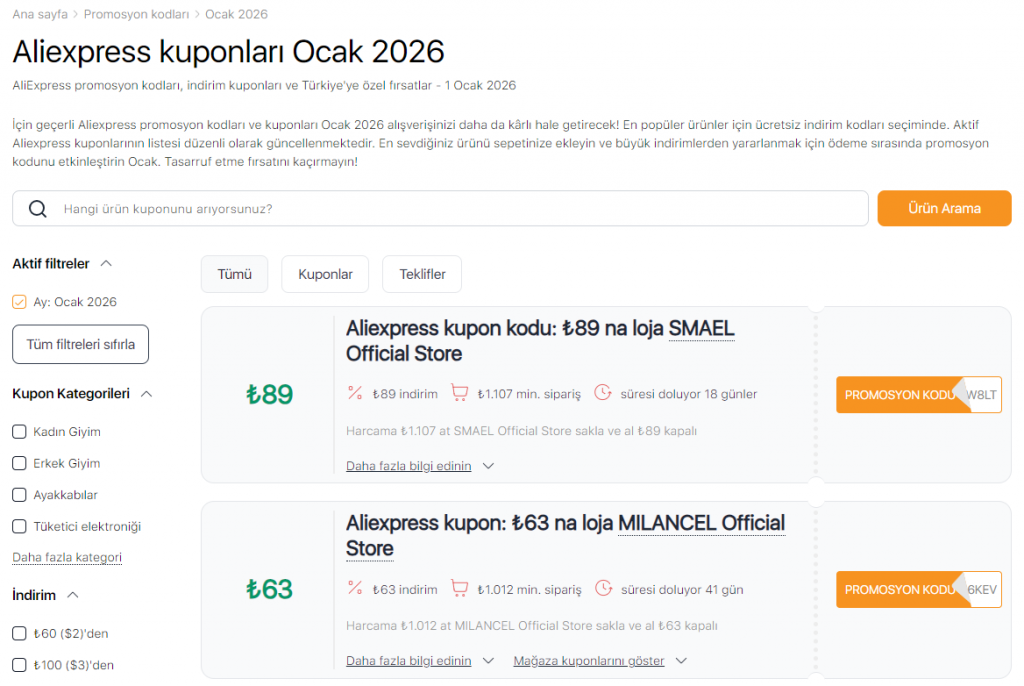Click the magnifier icon in the search bar

click(x=40, y=208)
